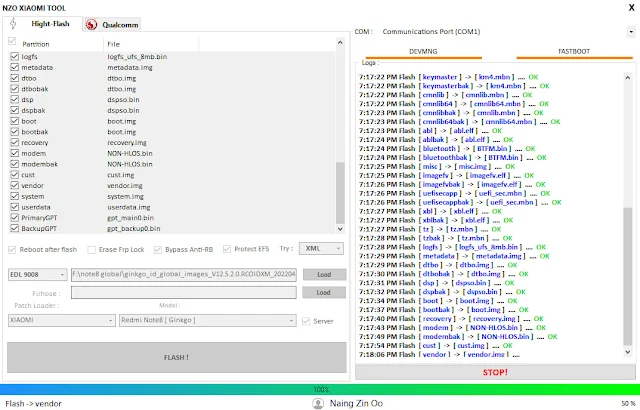Click the partition list scrollbar thumb
This screenshot has height=410, width=640.
coord(340,193)
